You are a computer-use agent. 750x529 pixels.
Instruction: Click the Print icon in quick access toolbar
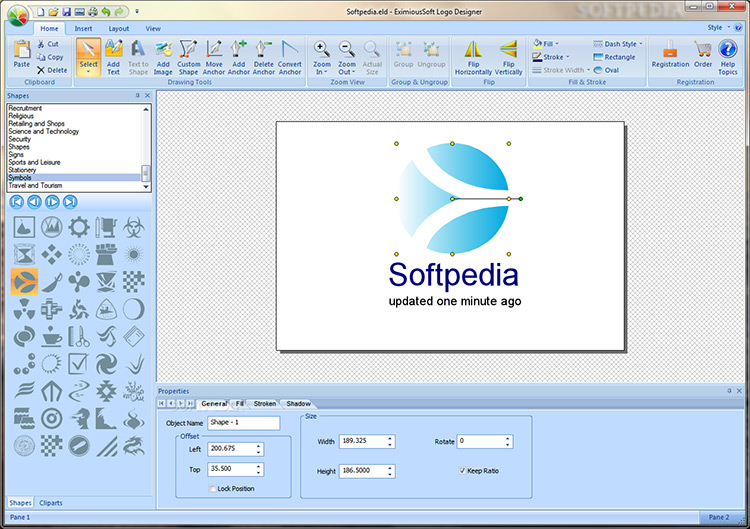pos(93,11)
